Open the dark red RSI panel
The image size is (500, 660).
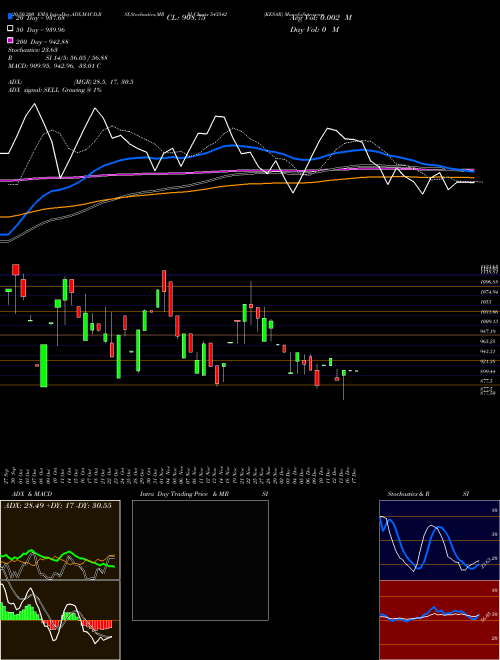[x=439, y=620]
